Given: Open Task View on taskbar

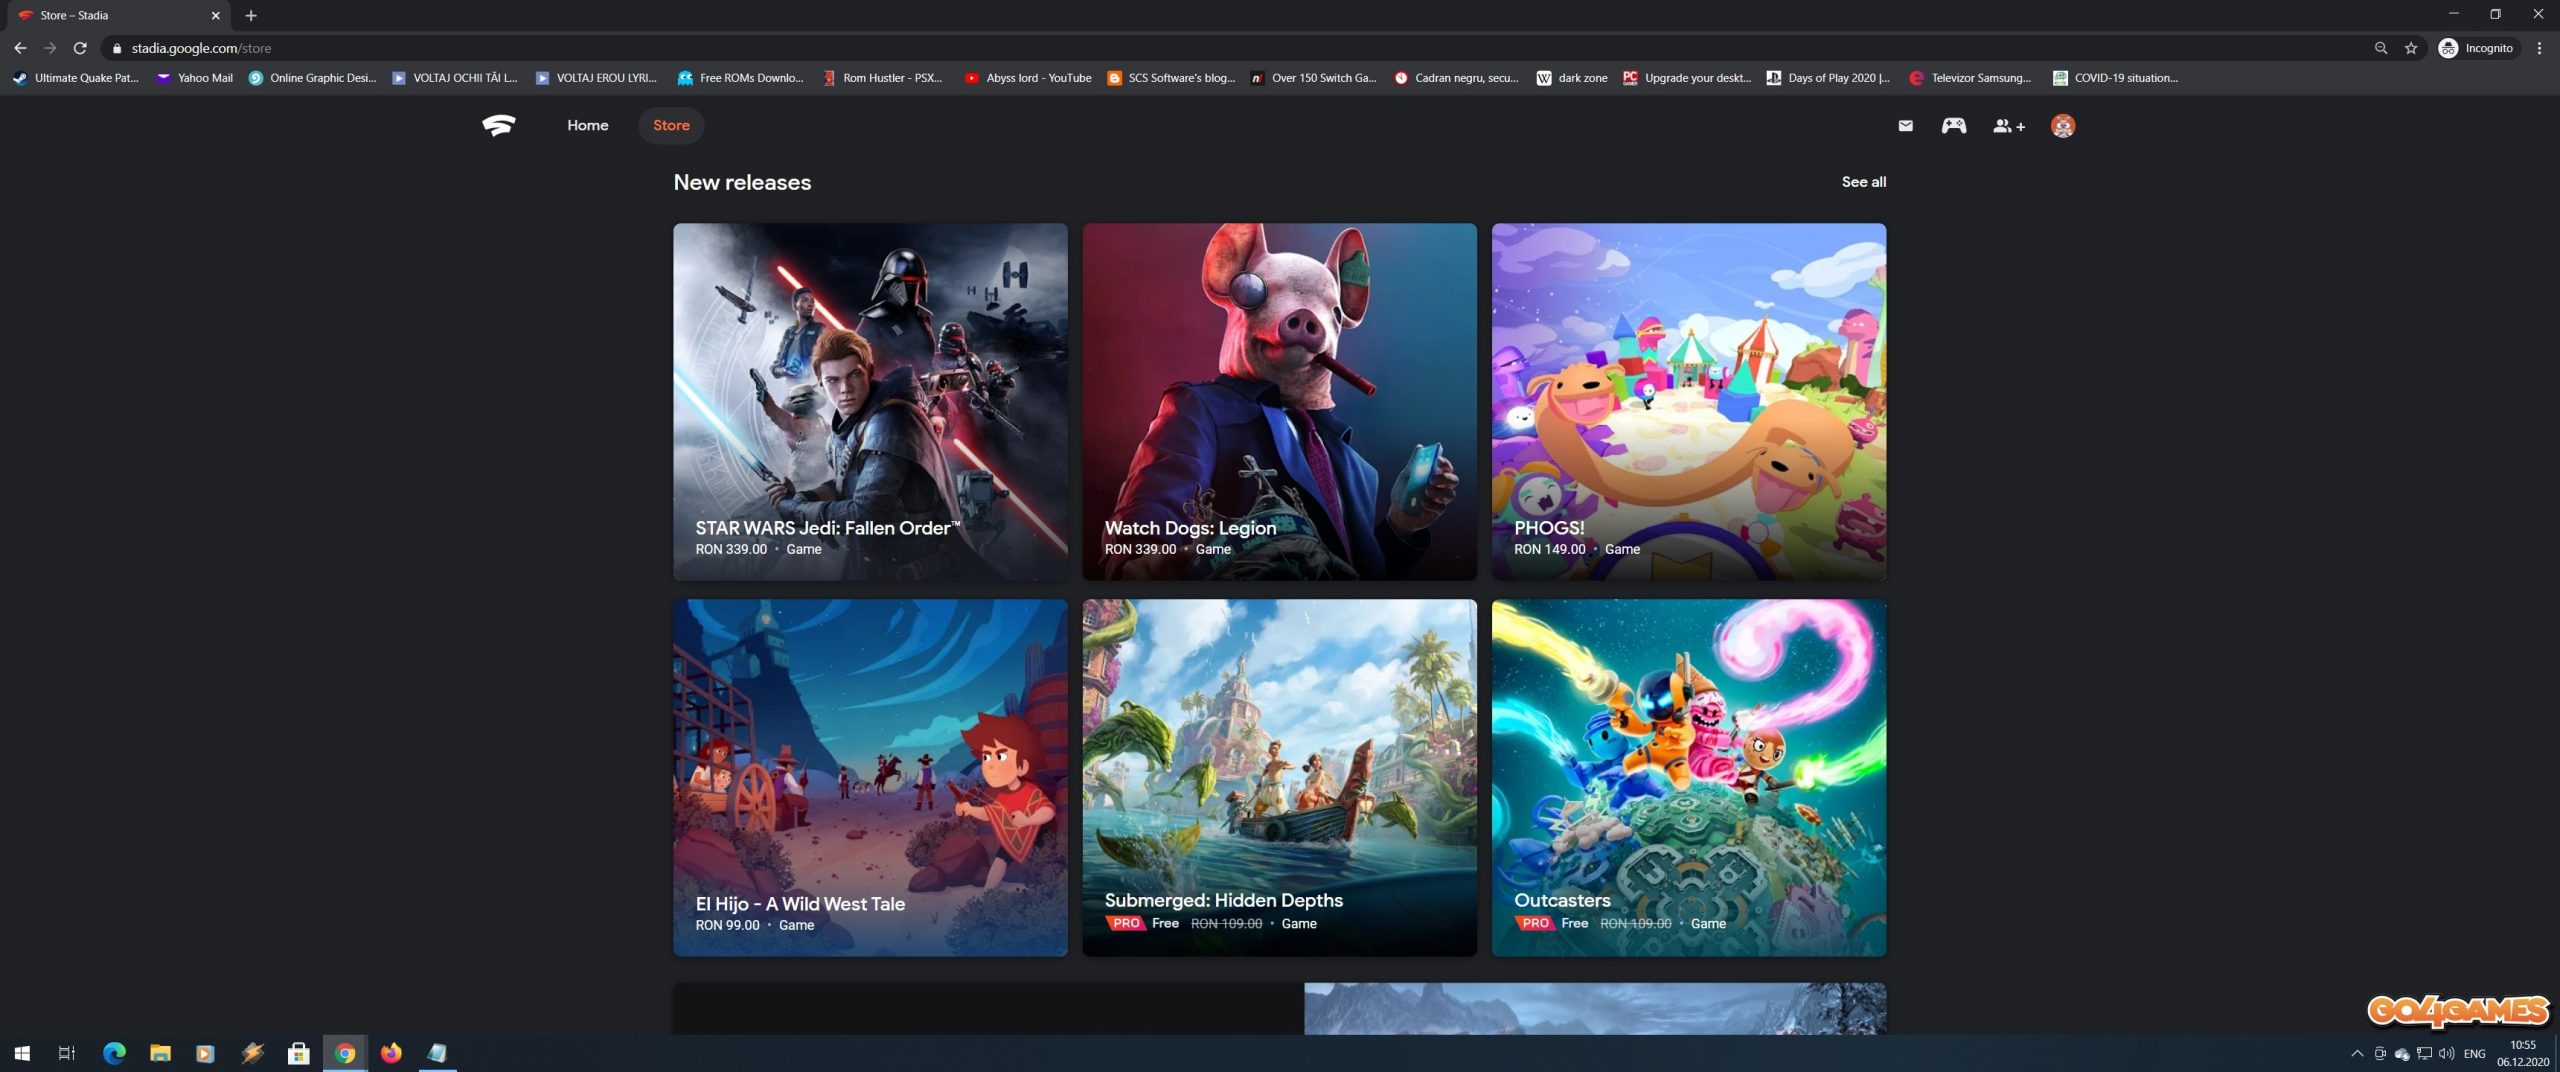Looking at the screenshot, I should pyautogui.click(x=67, y=1053).
